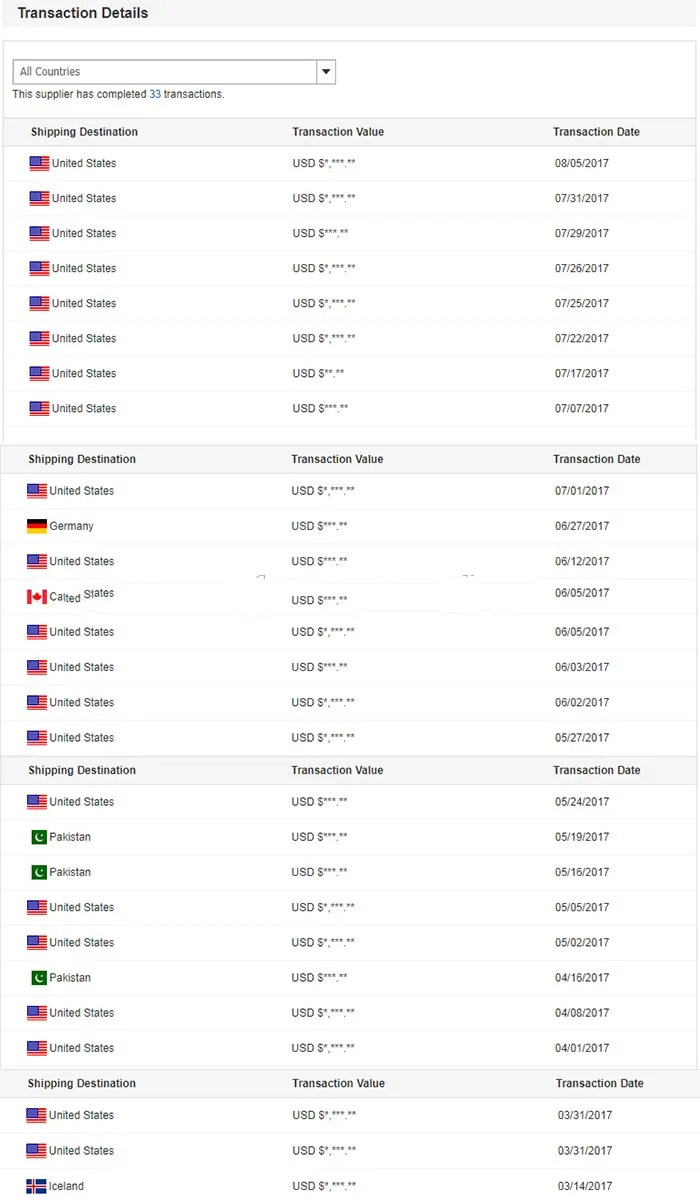Click the 33 transactions count link
Screen dimensions: 700x1200
click(x=155, y=94)
